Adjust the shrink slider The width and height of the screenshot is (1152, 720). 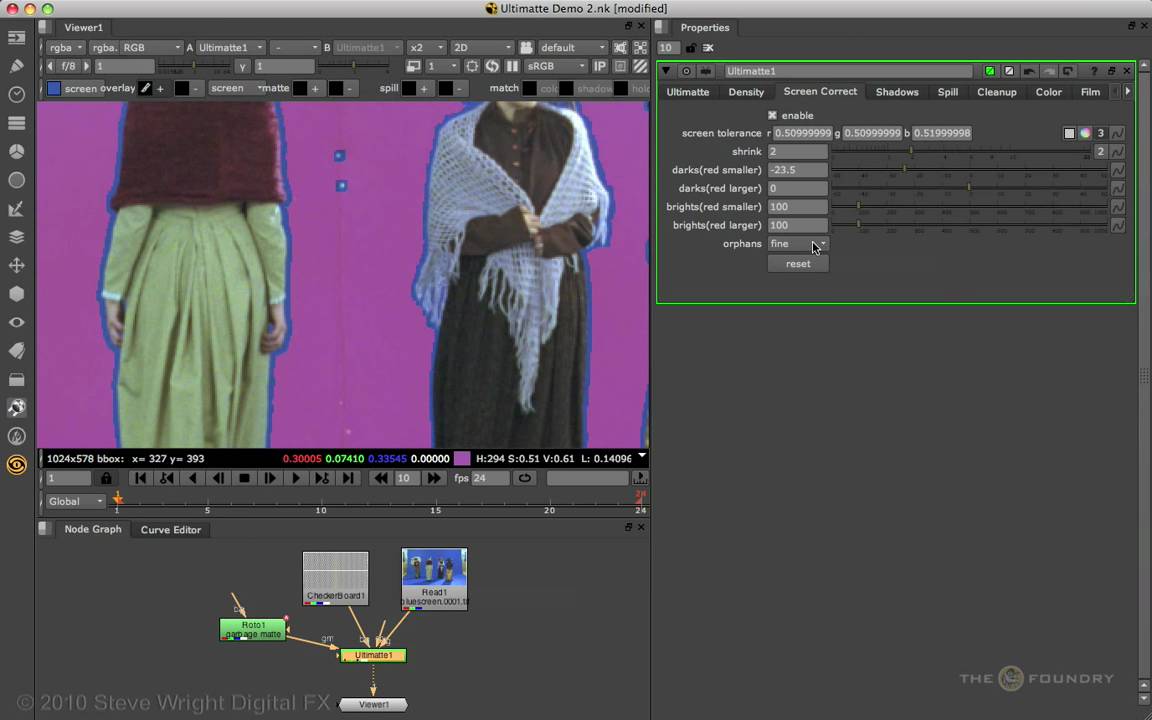tap(960, 151)
